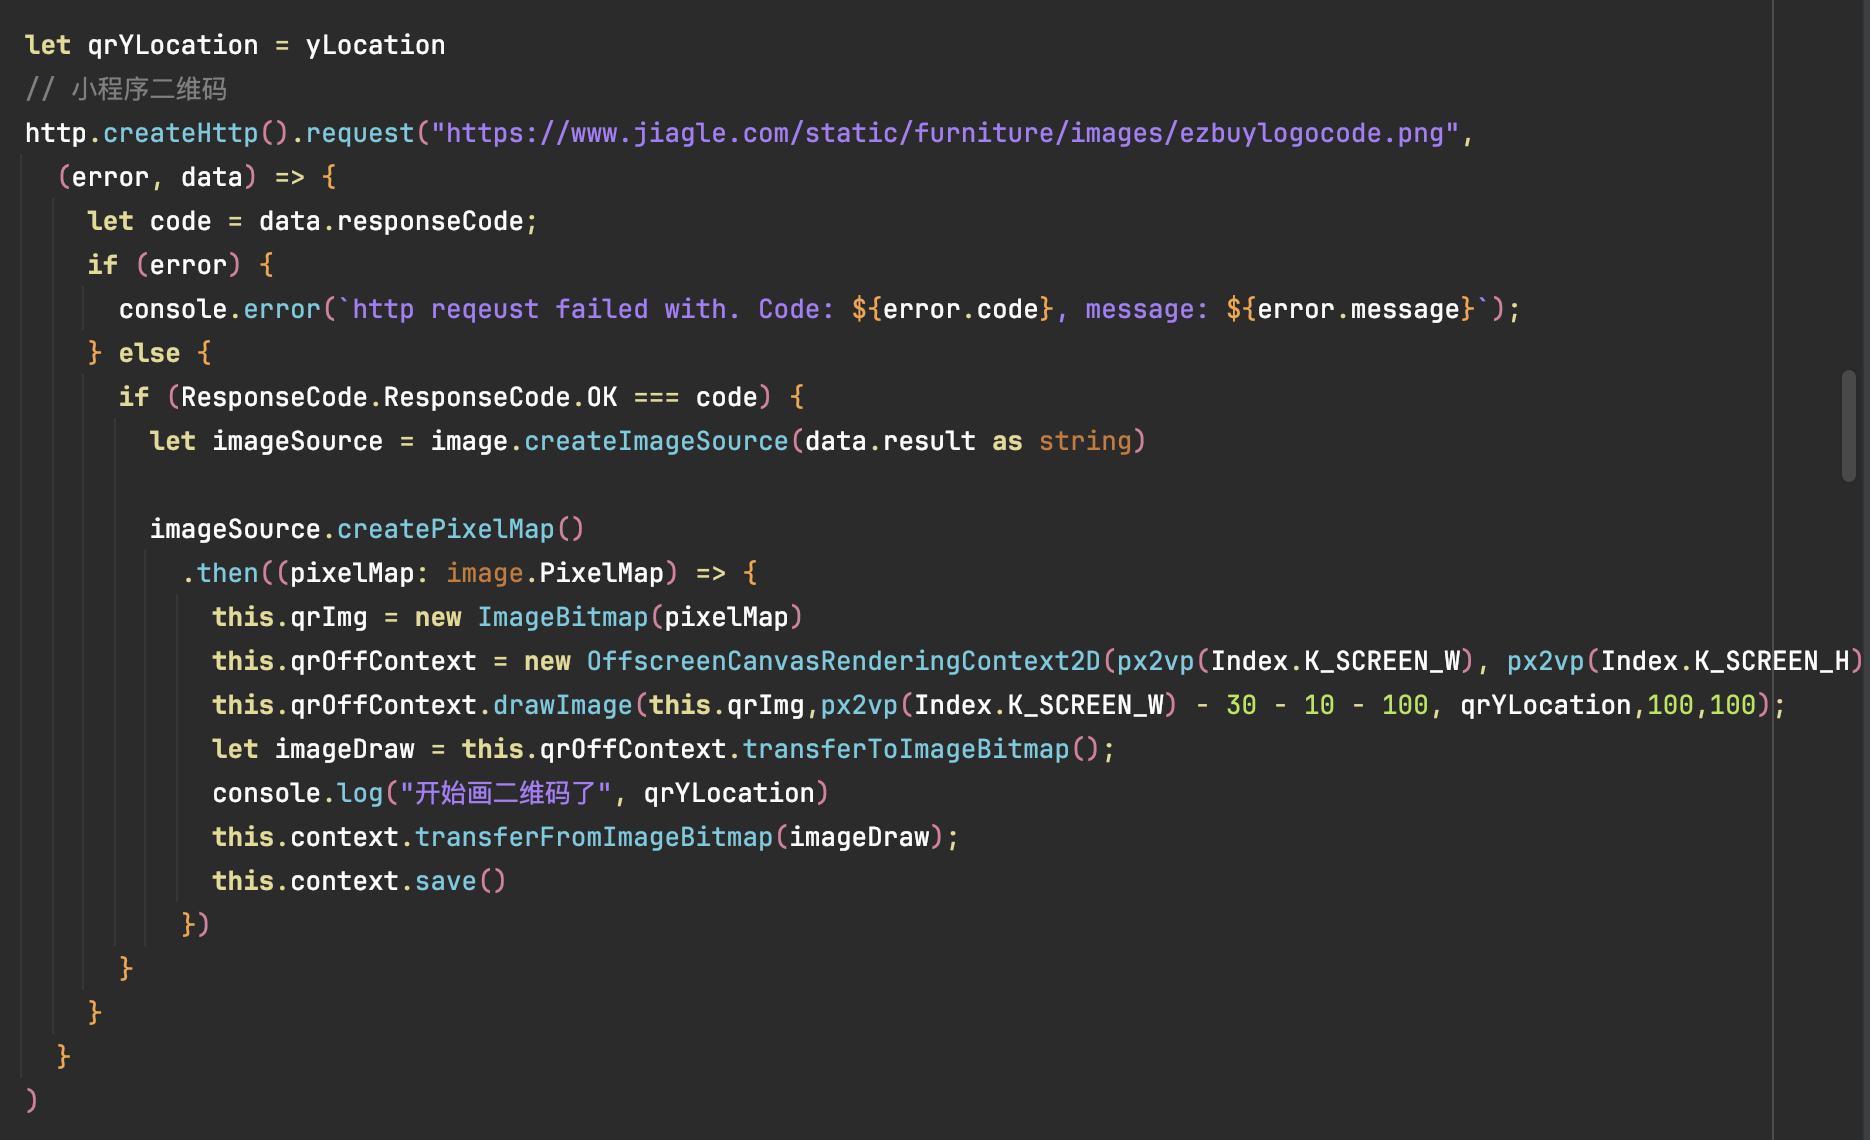Click the createPixelMap method call

point(445,529)
